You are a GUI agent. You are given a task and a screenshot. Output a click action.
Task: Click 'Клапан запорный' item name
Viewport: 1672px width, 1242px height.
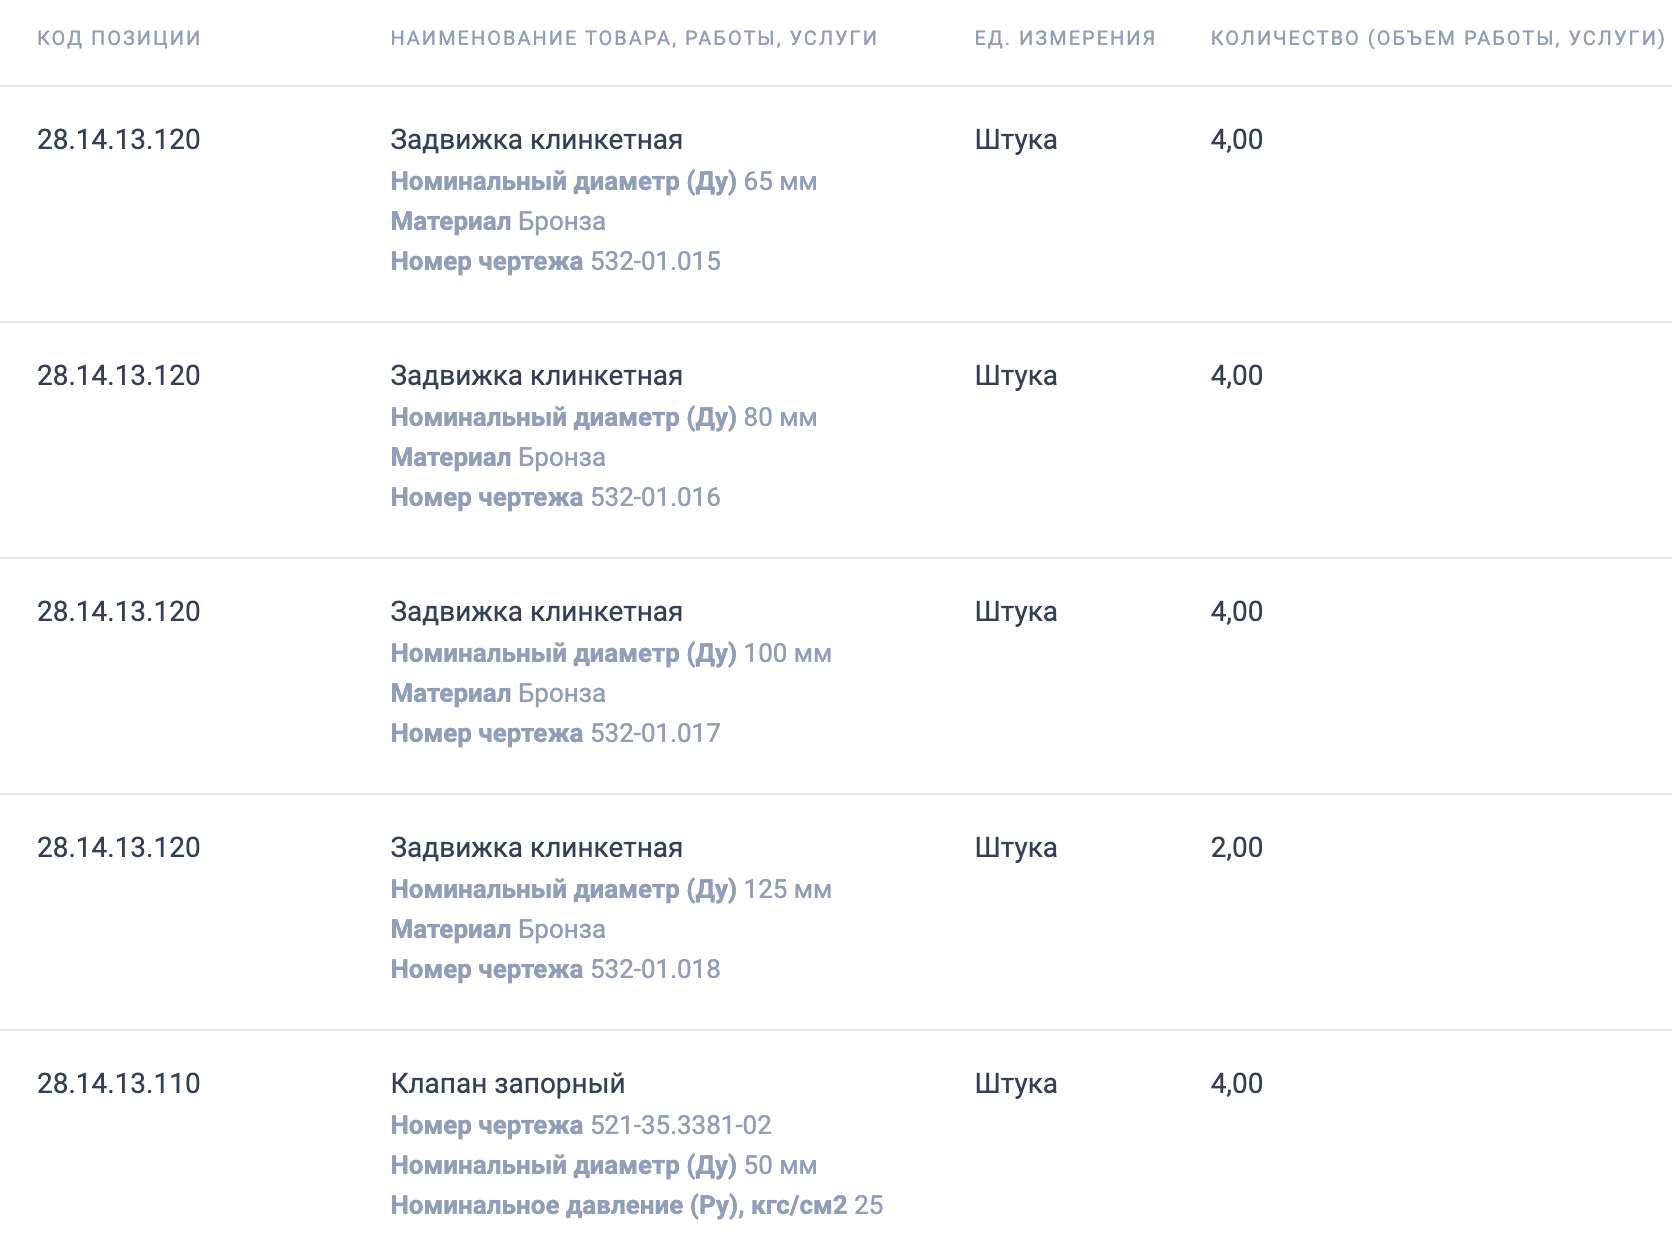[507, 1084]
